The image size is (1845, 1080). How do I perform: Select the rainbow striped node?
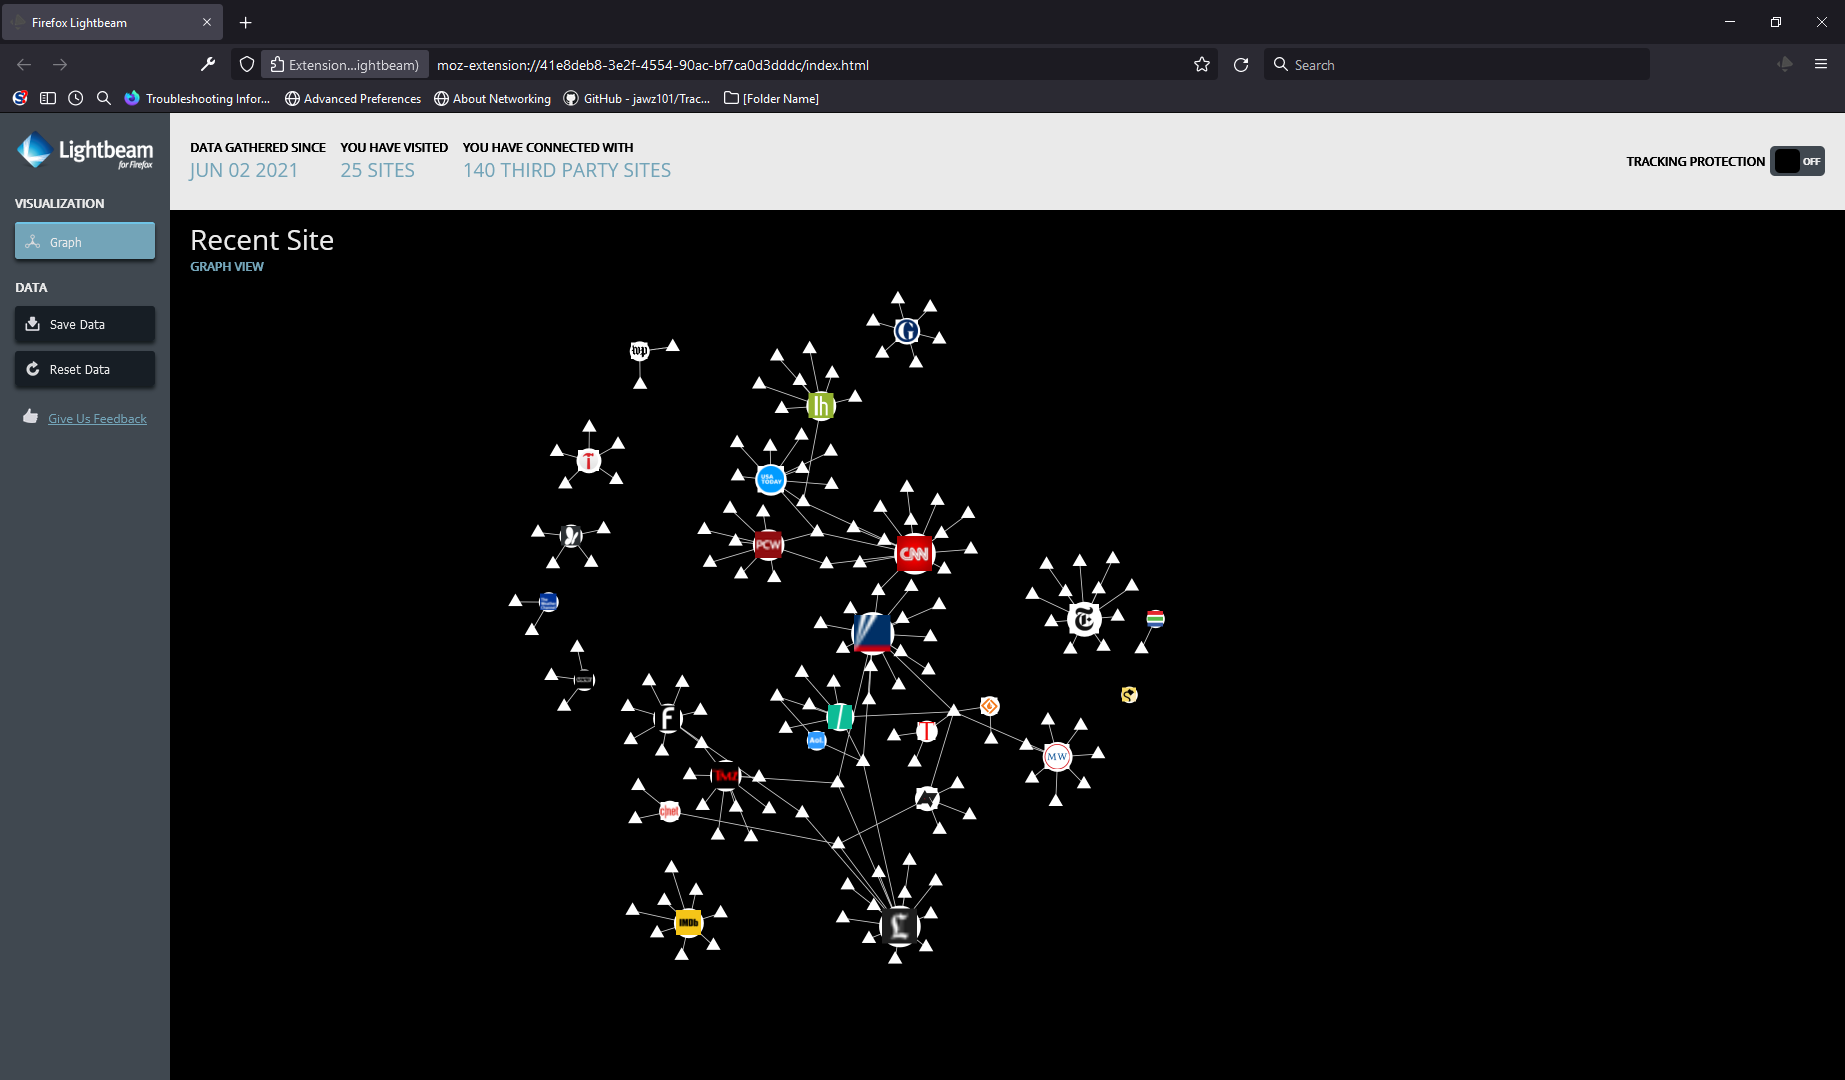(x=1155, y=619)
